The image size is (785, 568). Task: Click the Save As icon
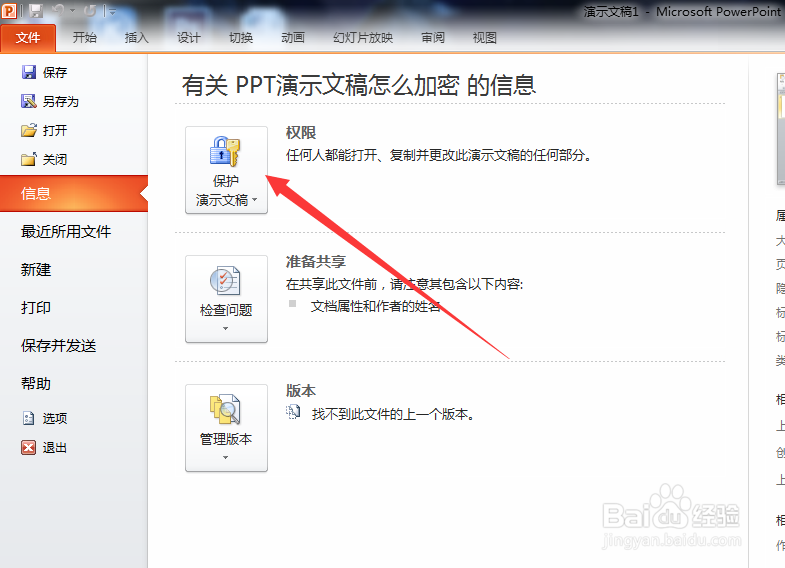tap(29, 101)
